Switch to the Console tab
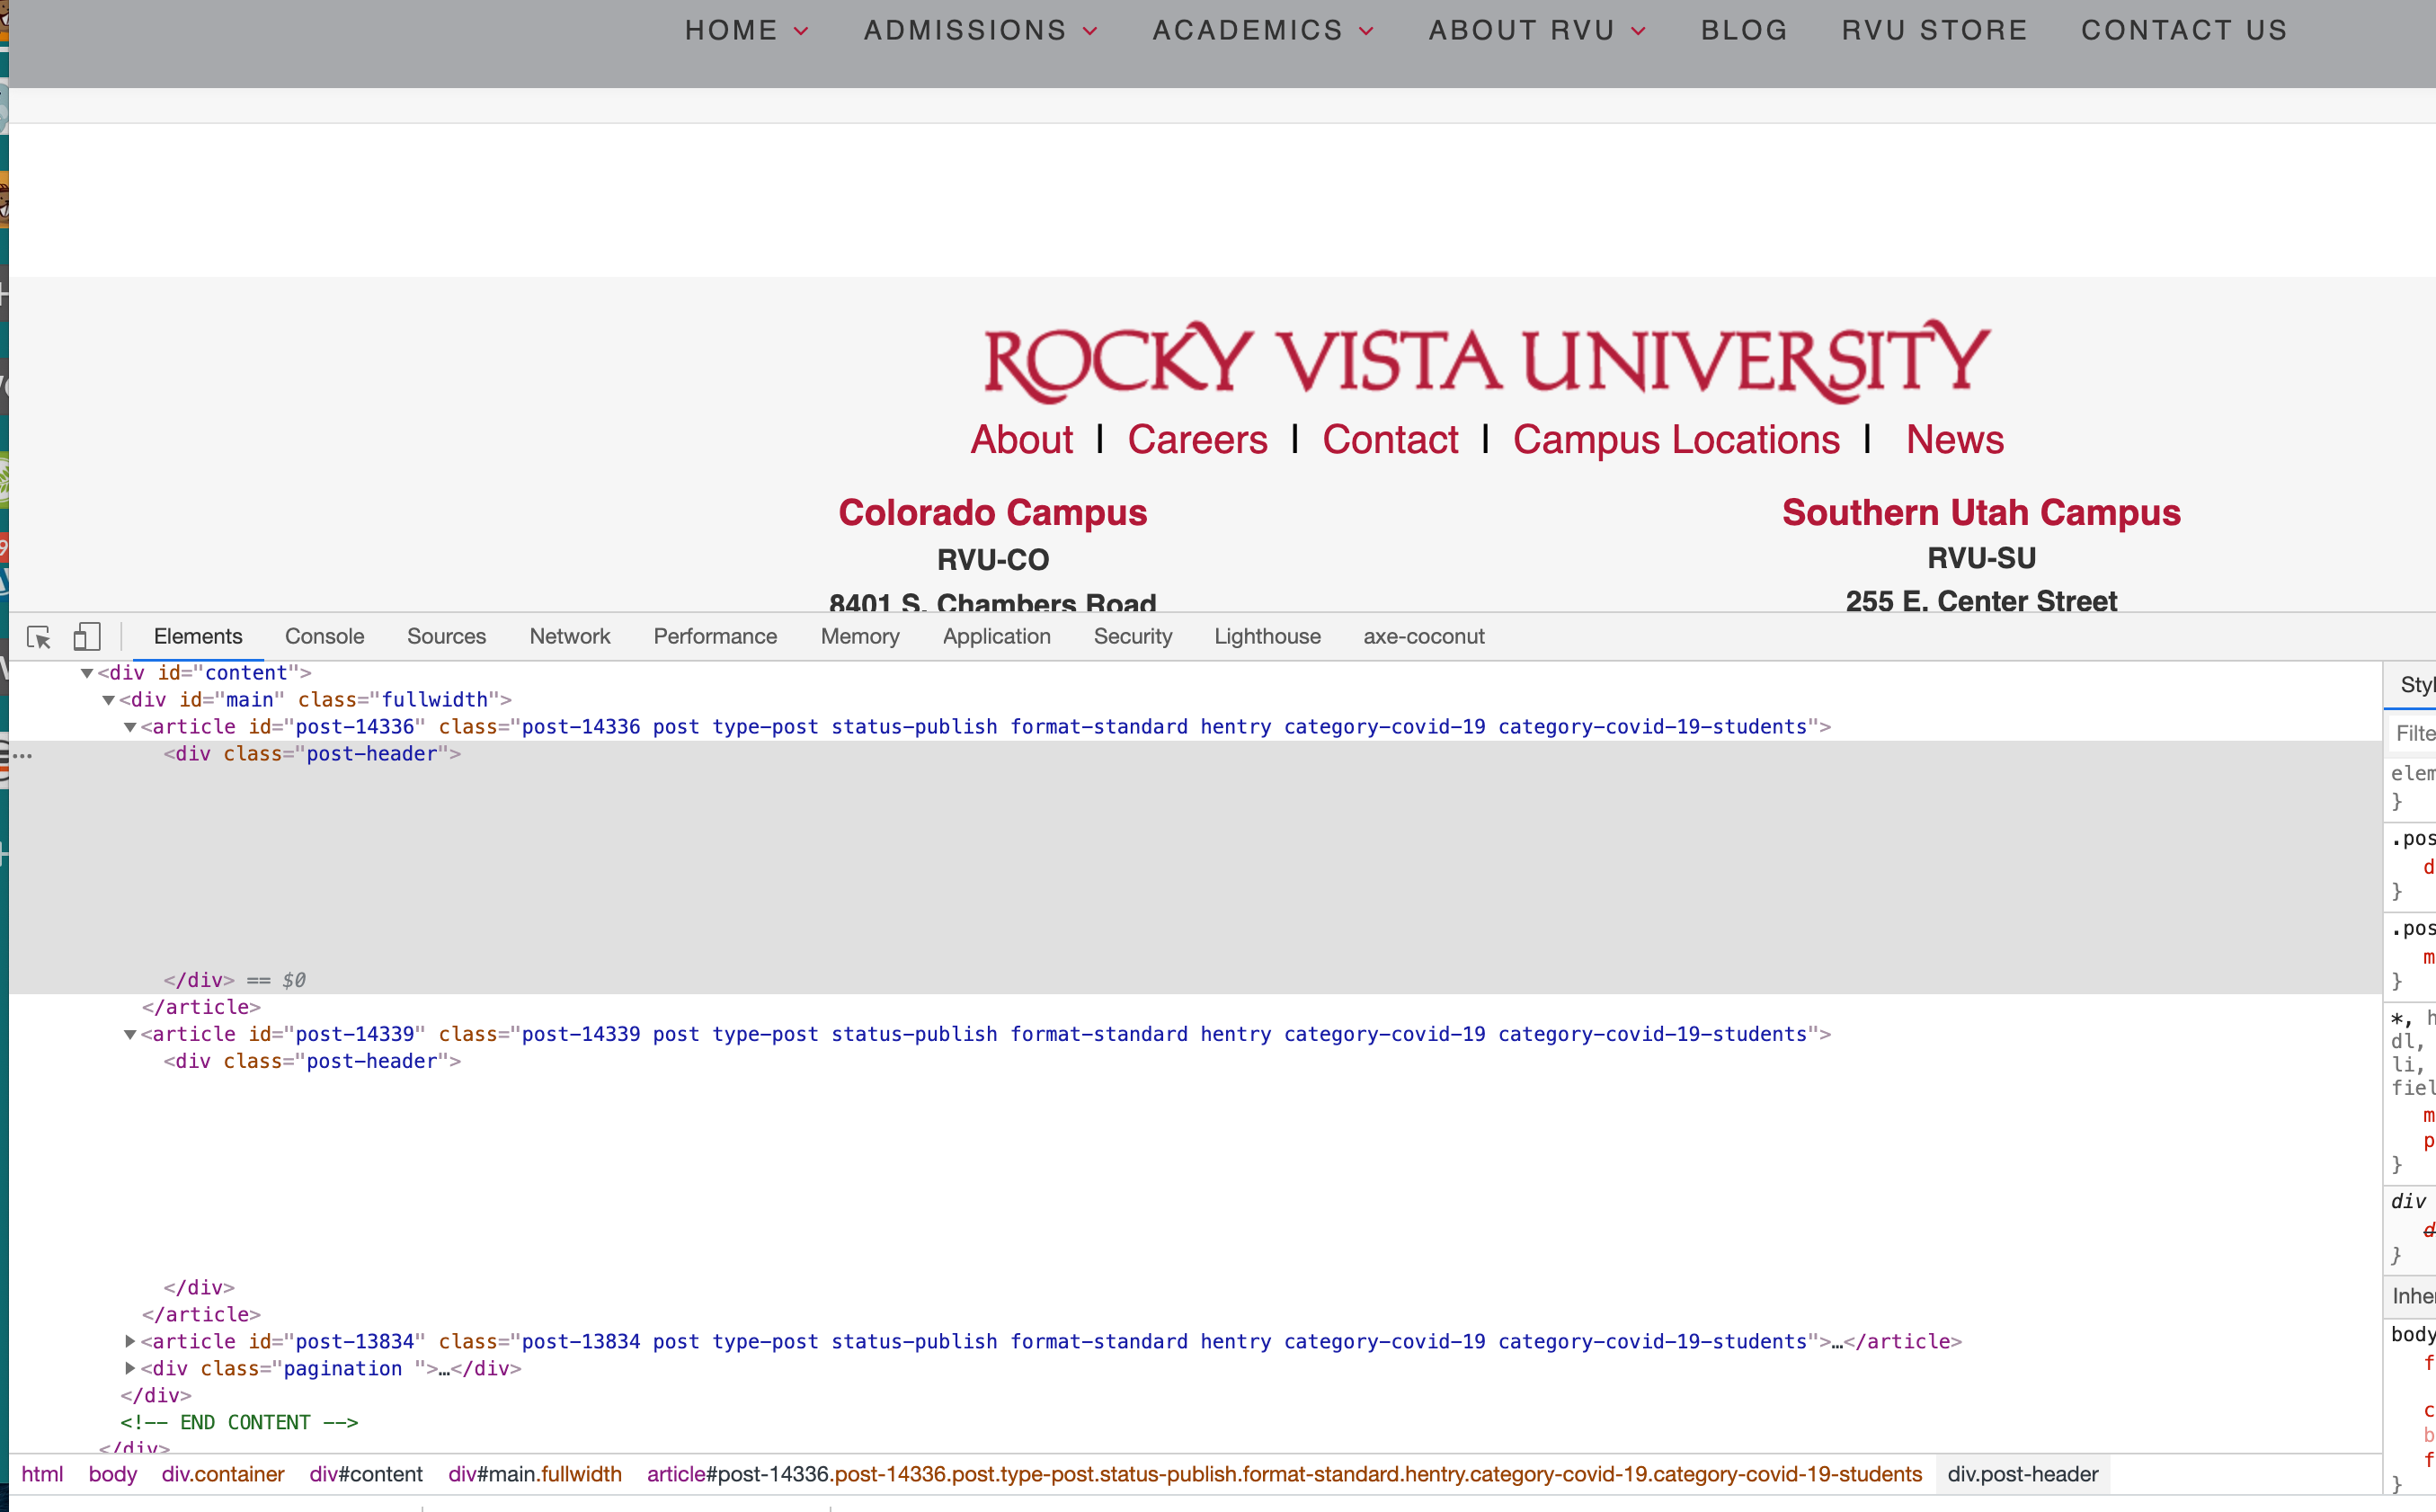This screenshot has width=2436, height=1512. [324, 637]
